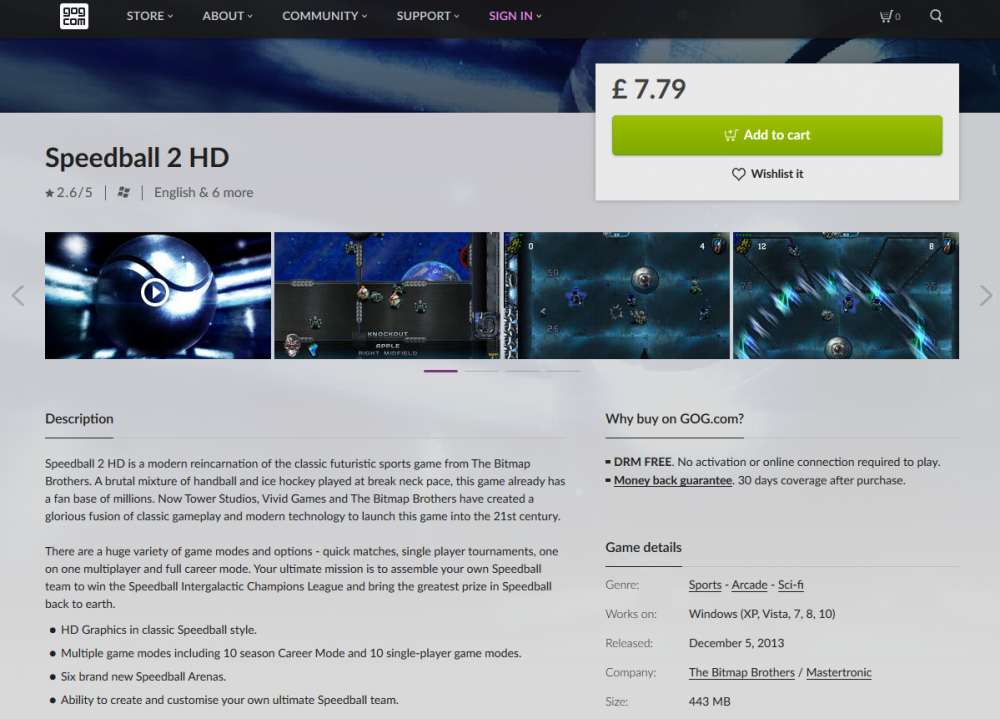Open the Mastertronic company link
The image size is (1000, 719).
click(x=839, y=672)
